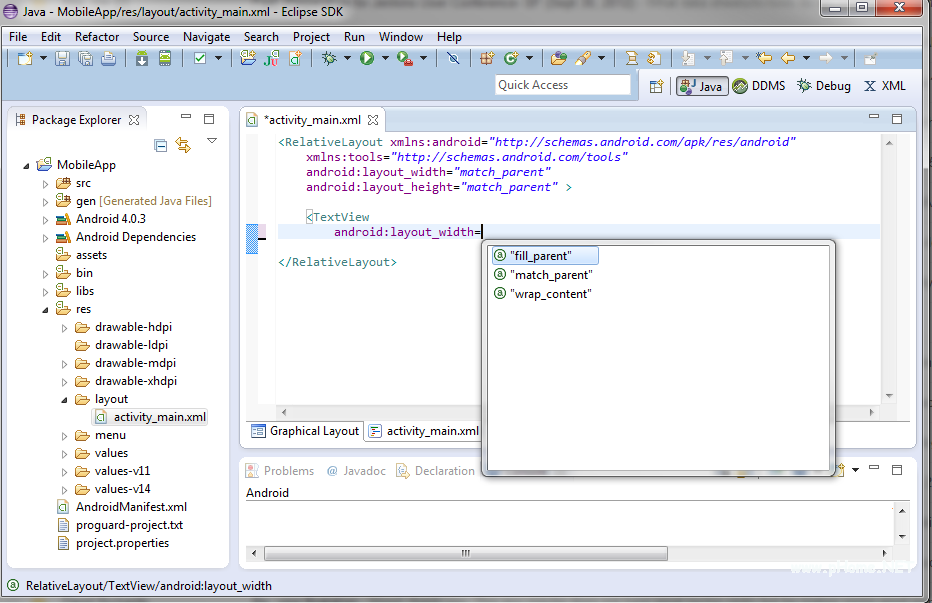The width and height of the screenshot is (932, 603).
Task: Click the Print toolbar icon
Action: pyautogui.click(x=108, y=59)
